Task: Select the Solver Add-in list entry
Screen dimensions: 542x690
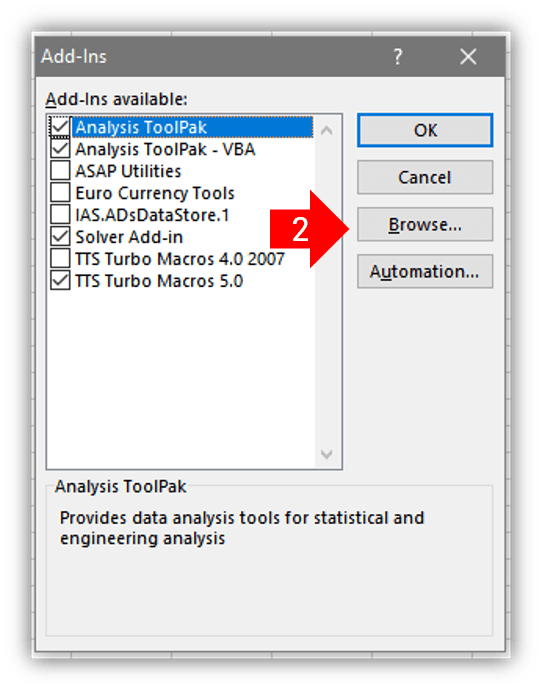Action: pyautogui.click(x=129, y=237)
